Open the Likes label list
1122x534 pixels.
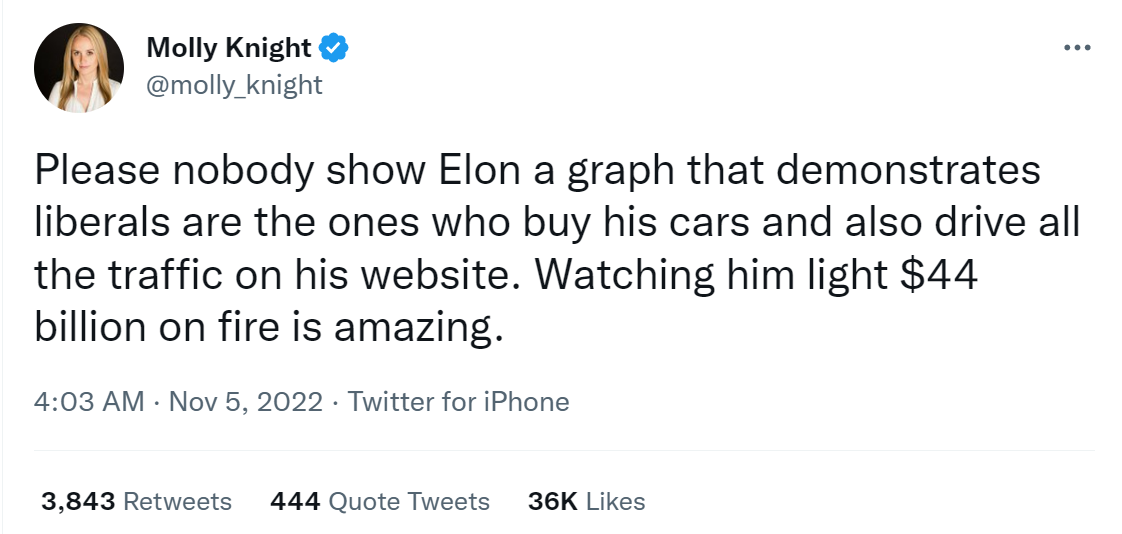point(615,501)
